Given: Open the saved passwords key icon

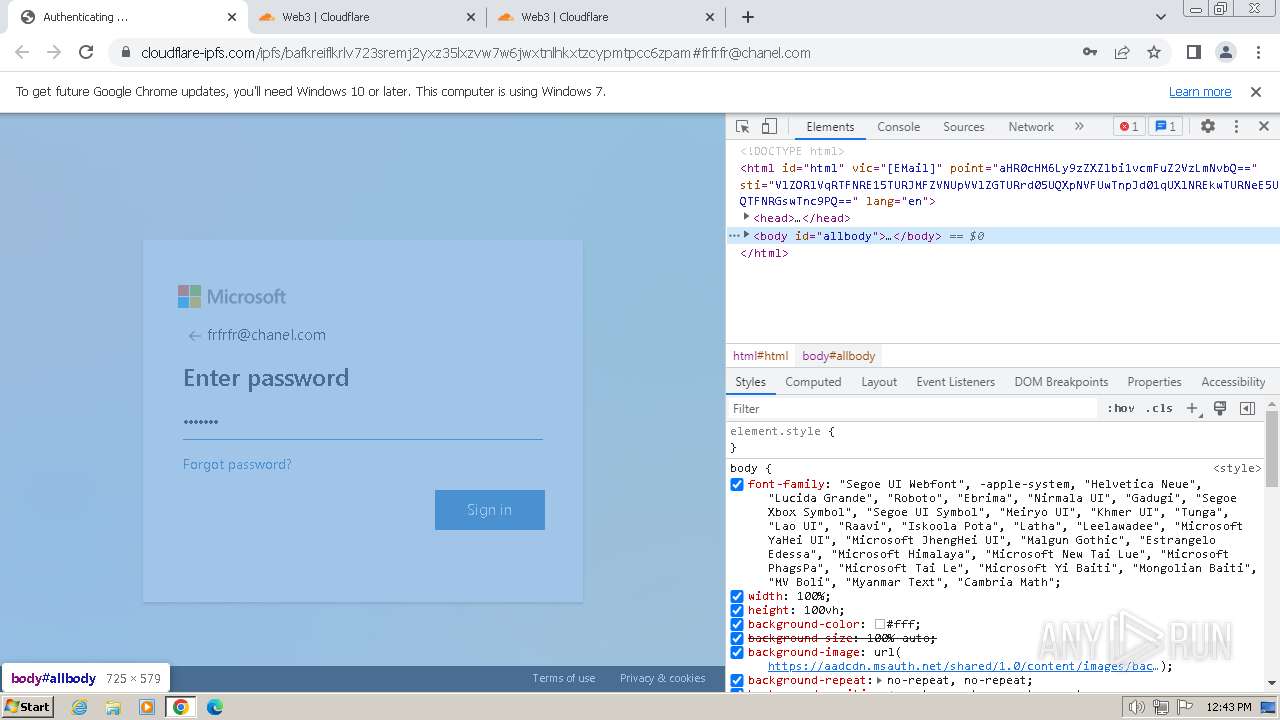Looking at the screenshot, I should (x=1090, y=52).
